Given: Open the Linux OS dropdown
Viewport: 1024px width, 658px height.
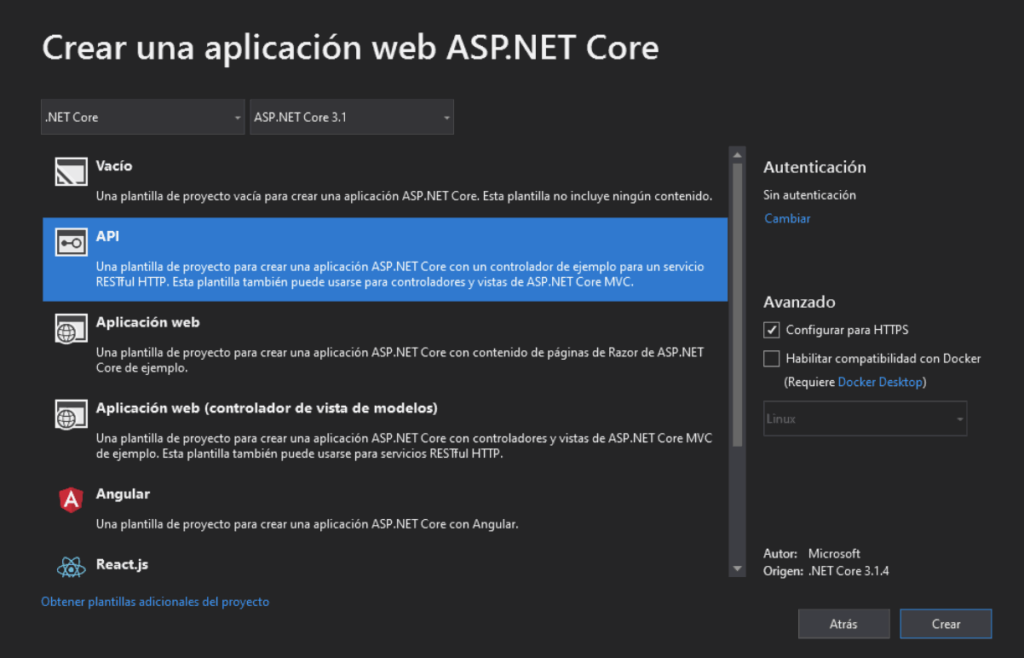Looking at the screenshot, I should pyautogui.click(x=865, y=419).
